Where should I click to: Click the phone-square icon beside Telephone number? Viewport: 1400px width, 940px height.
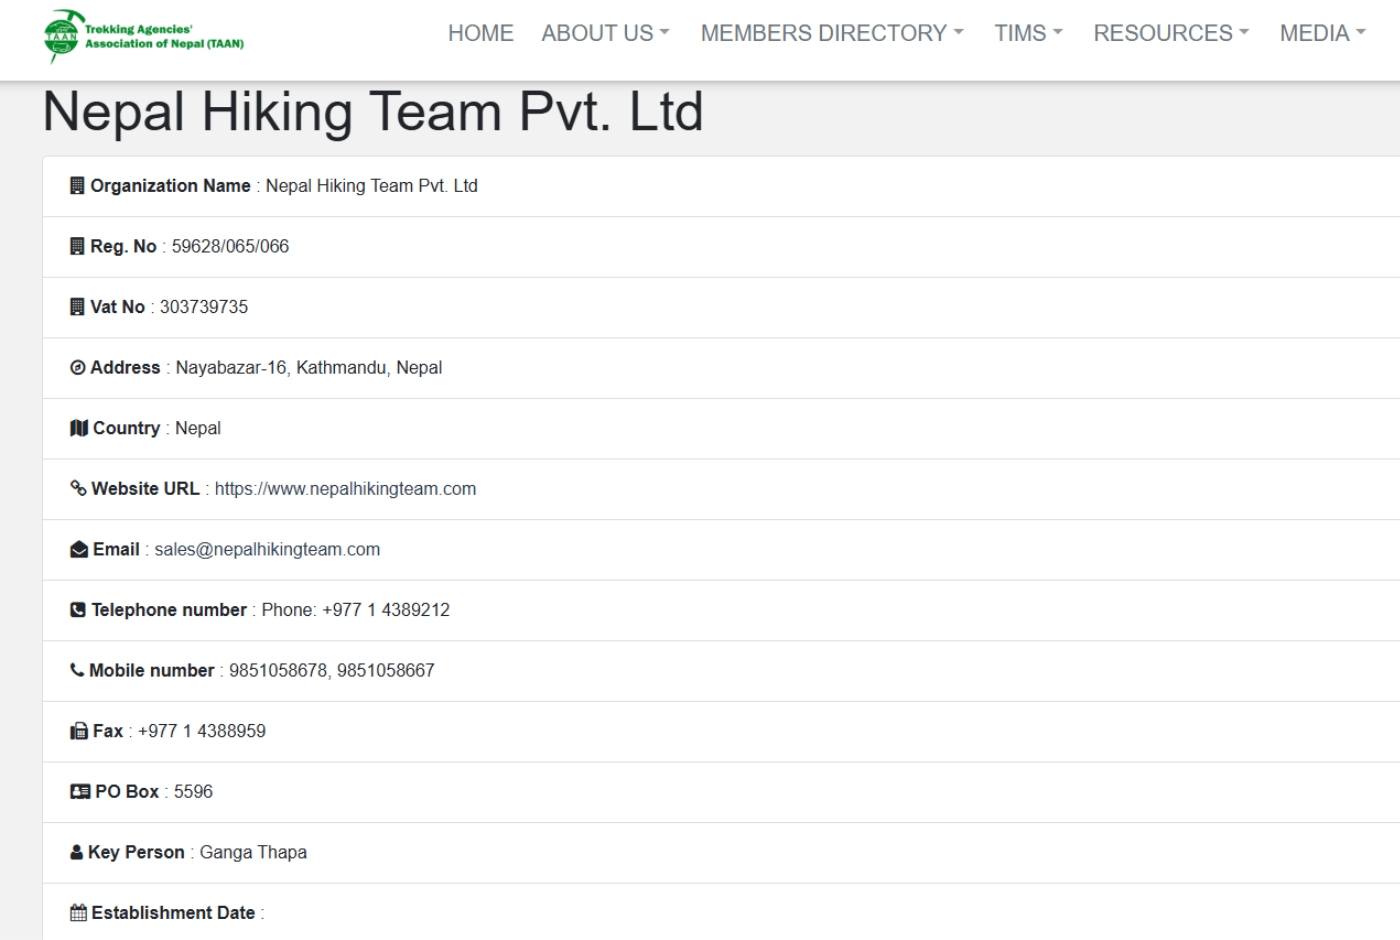click(x=78, y=610)
